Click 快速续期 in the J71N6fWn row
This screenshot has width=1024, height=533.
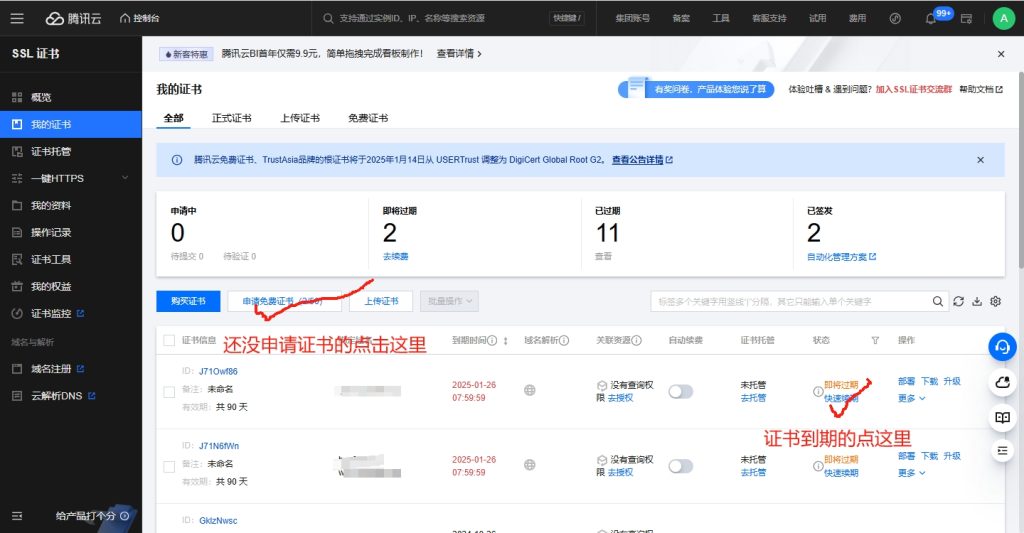coord(841,473)
